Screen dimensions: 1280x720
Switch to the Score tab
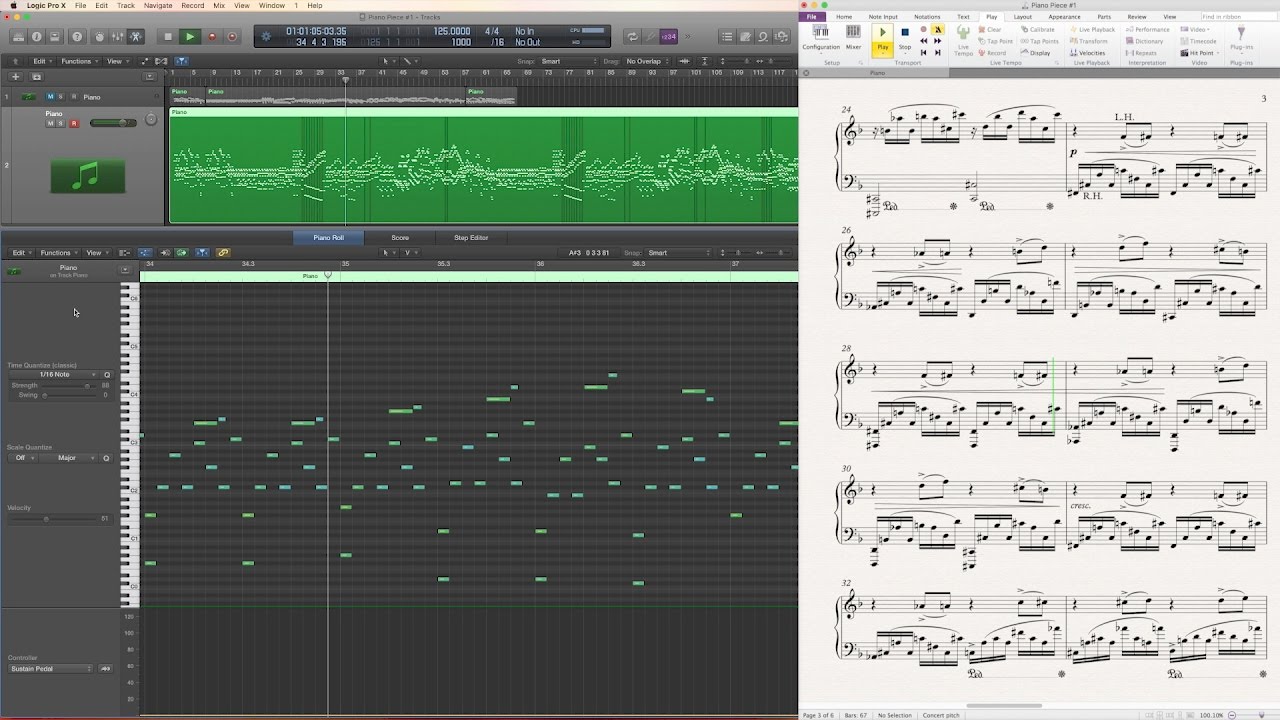(400, 238)
